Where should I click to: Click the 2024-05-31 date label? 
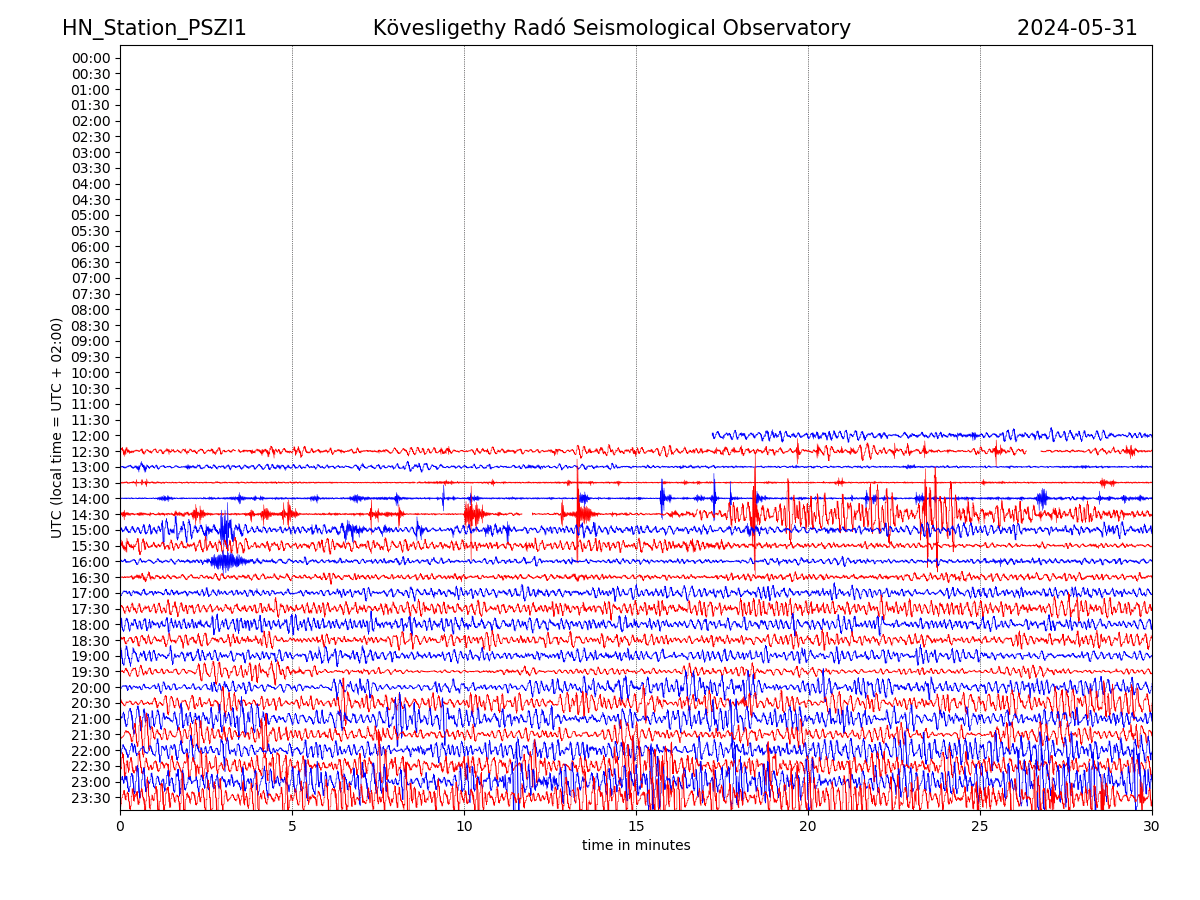pyautogui.click(x=1077, y=28)
